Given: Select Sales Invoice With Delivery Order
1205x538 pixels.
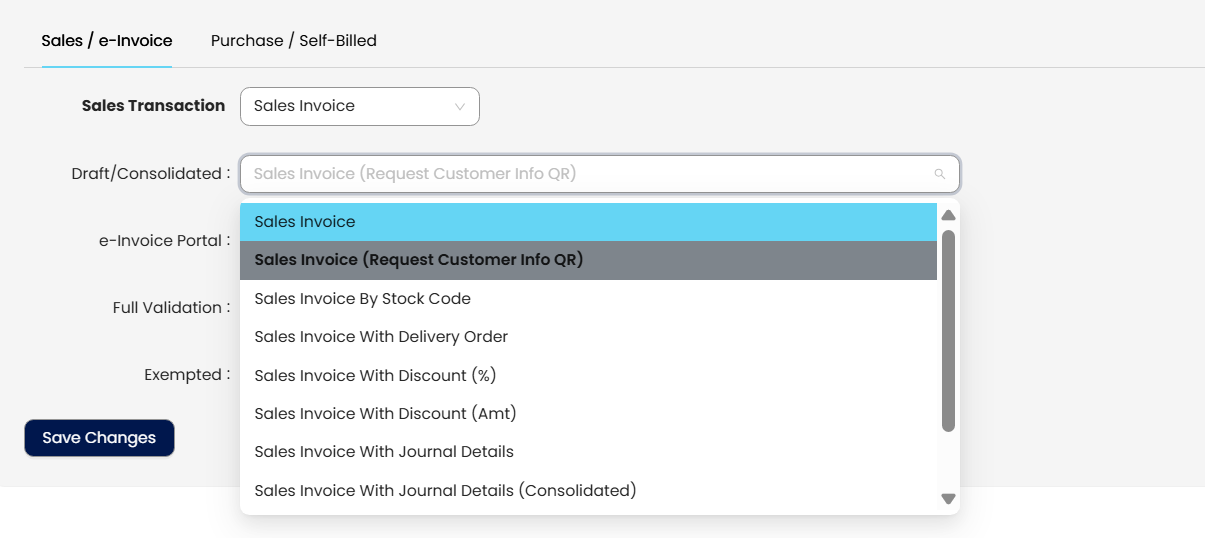Looking at the screenshot, I should click(x=588, y=337).
